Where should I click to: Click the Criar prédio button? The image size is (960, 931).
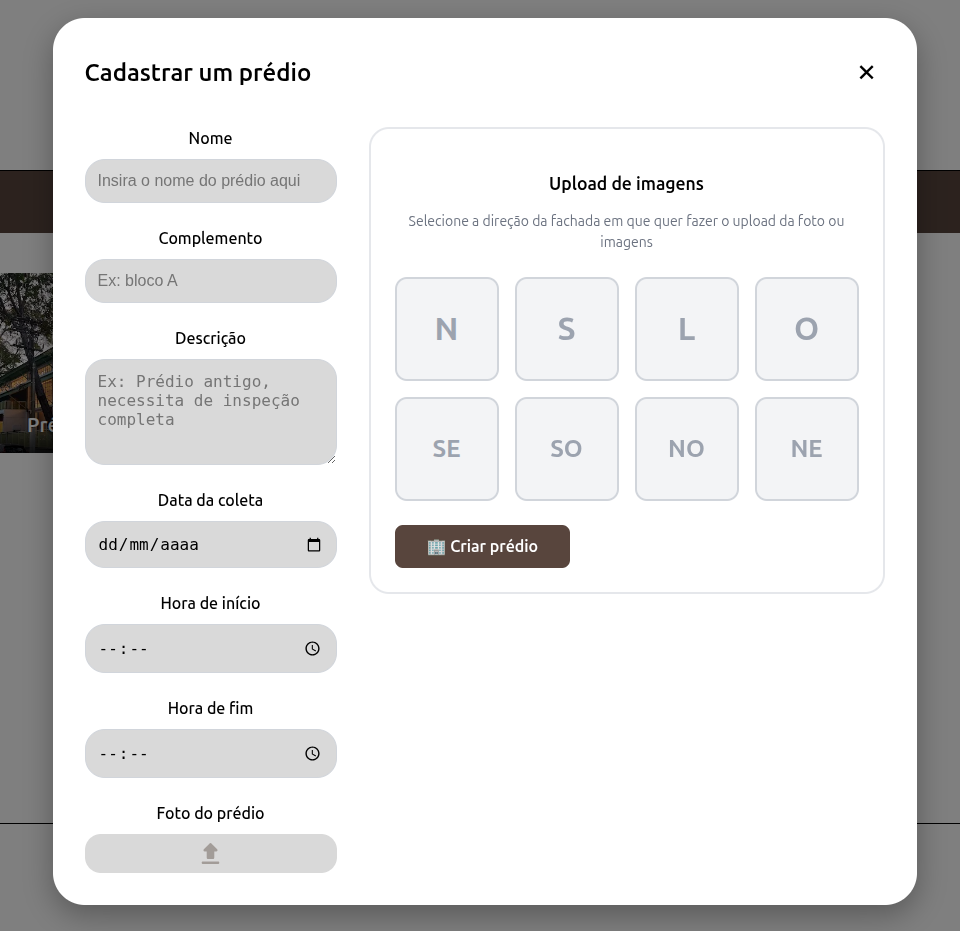click(482, 547)
